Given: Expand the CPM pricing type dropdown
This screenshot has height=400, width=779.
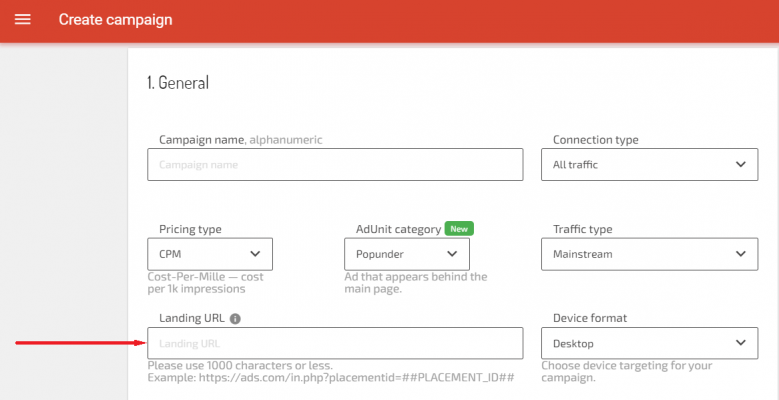Looking at the screenshot, I should coord(210,254).
